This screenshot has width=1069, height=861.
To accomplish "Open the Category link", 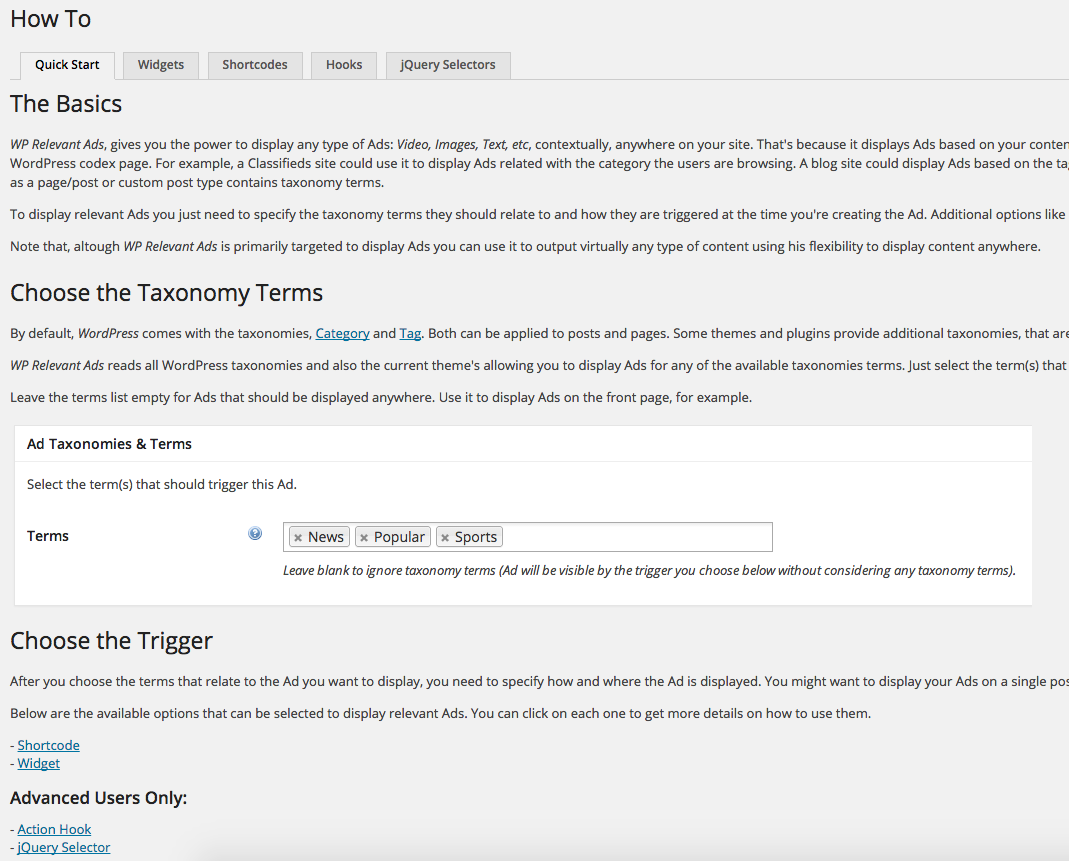I will (342, 333).
